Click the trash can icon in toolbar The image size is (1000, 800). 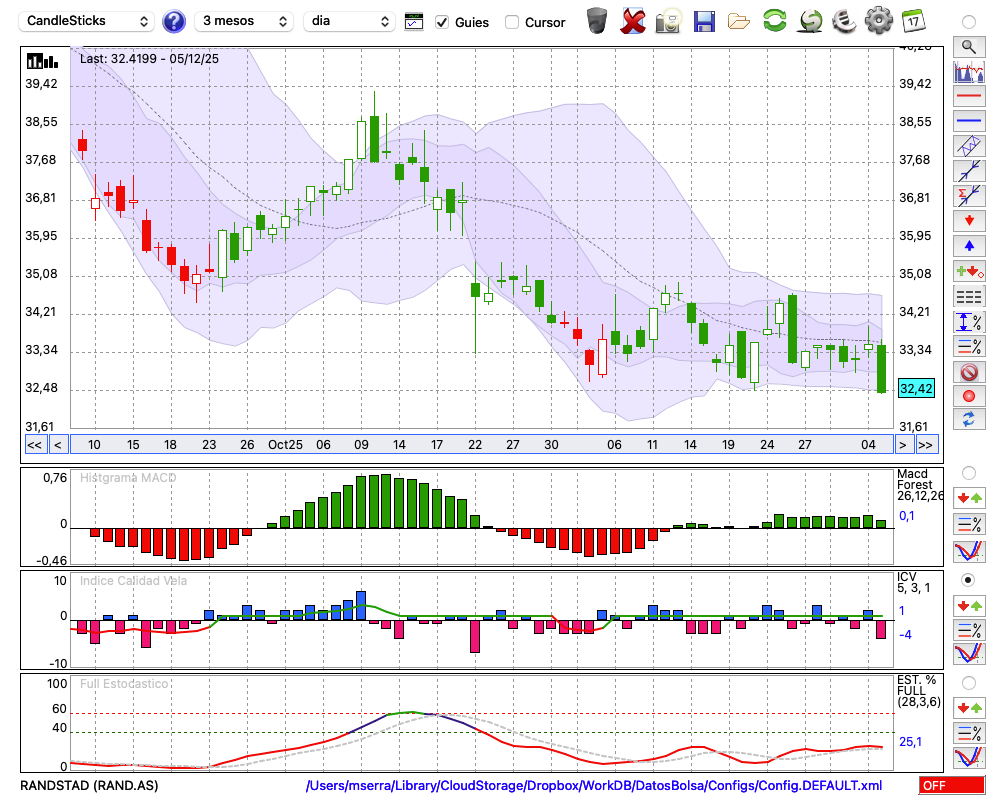(597, 20)
